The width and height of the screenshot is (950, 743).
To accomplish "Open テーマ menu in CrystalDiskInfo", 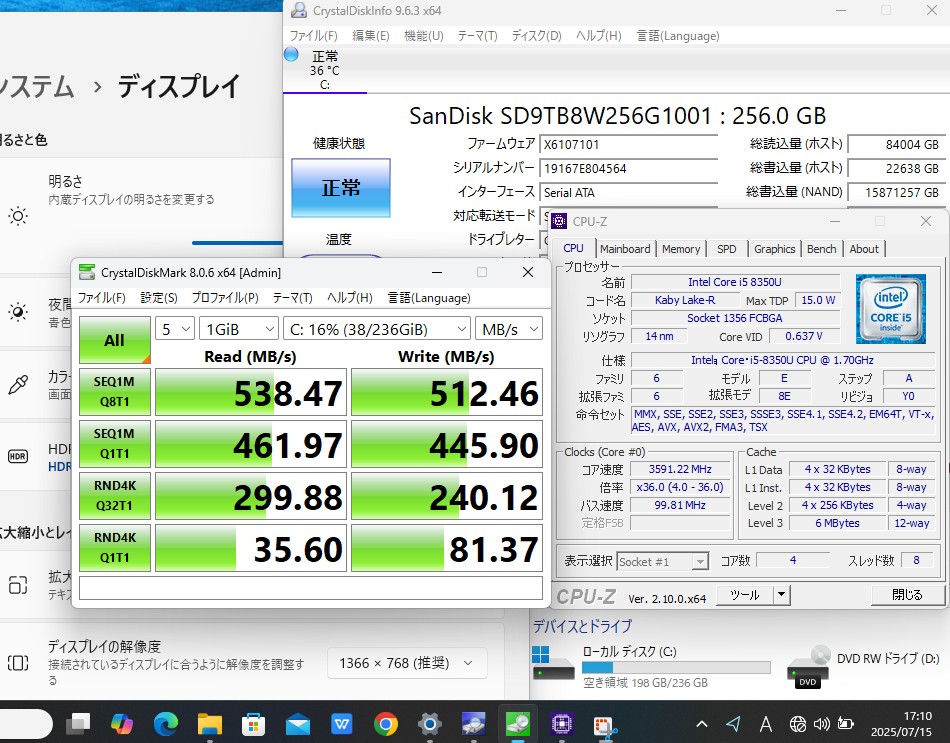I will click(477, 36).
